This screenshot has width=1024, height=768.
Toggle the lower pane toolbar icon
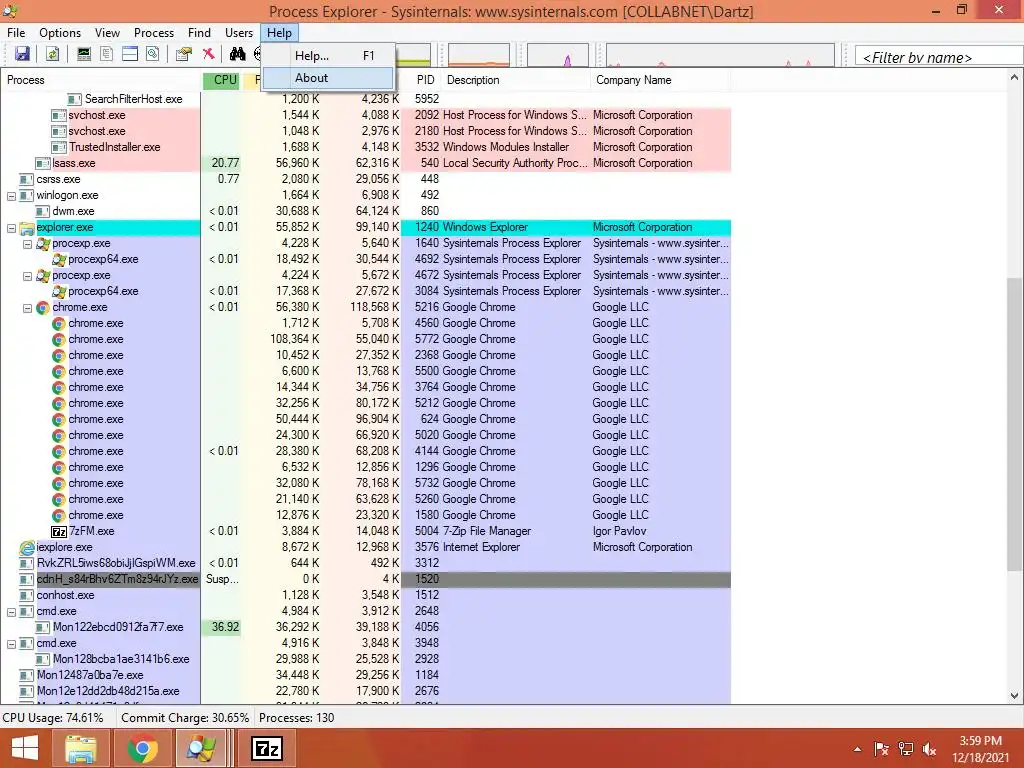129,54
